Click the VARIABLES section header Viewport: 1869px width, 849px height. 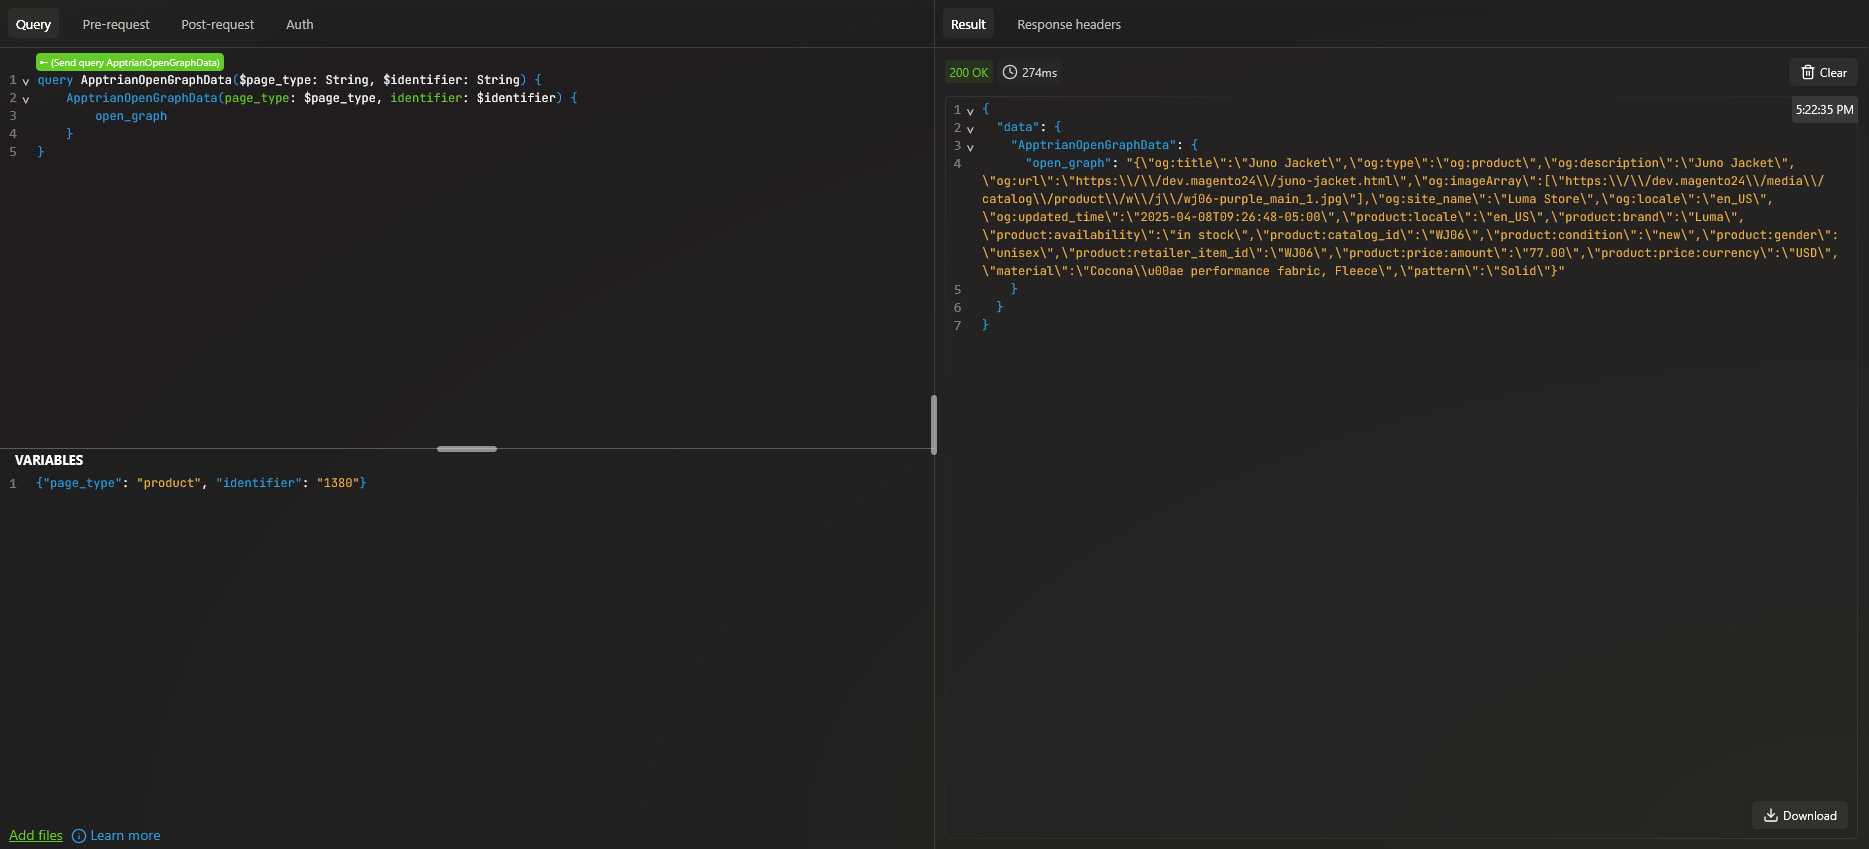coord(49,460)
